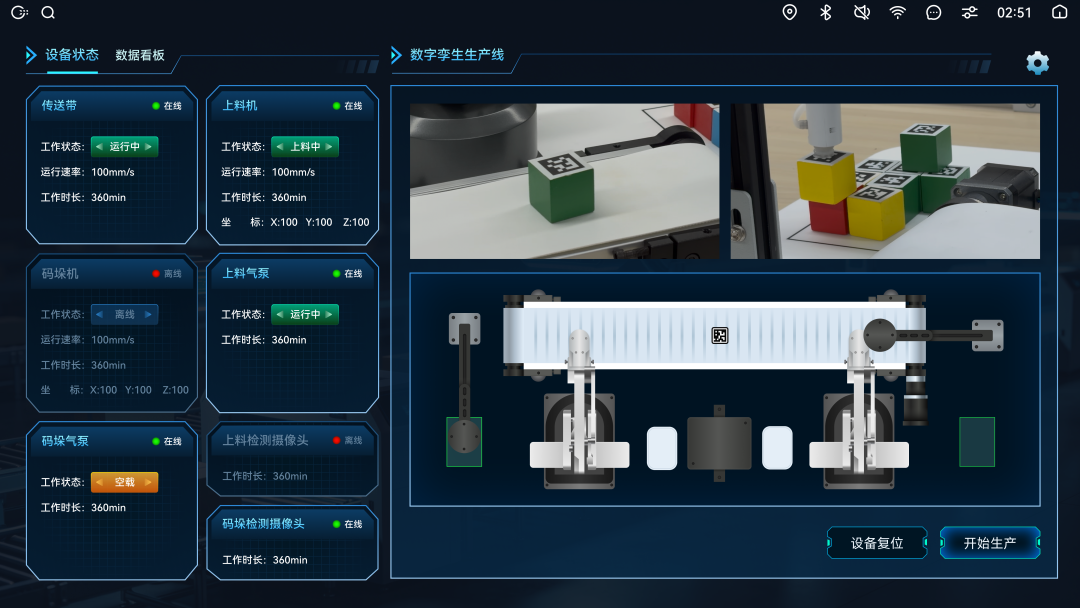Open the sliders quick settings icon

click(x=970, y=12)
